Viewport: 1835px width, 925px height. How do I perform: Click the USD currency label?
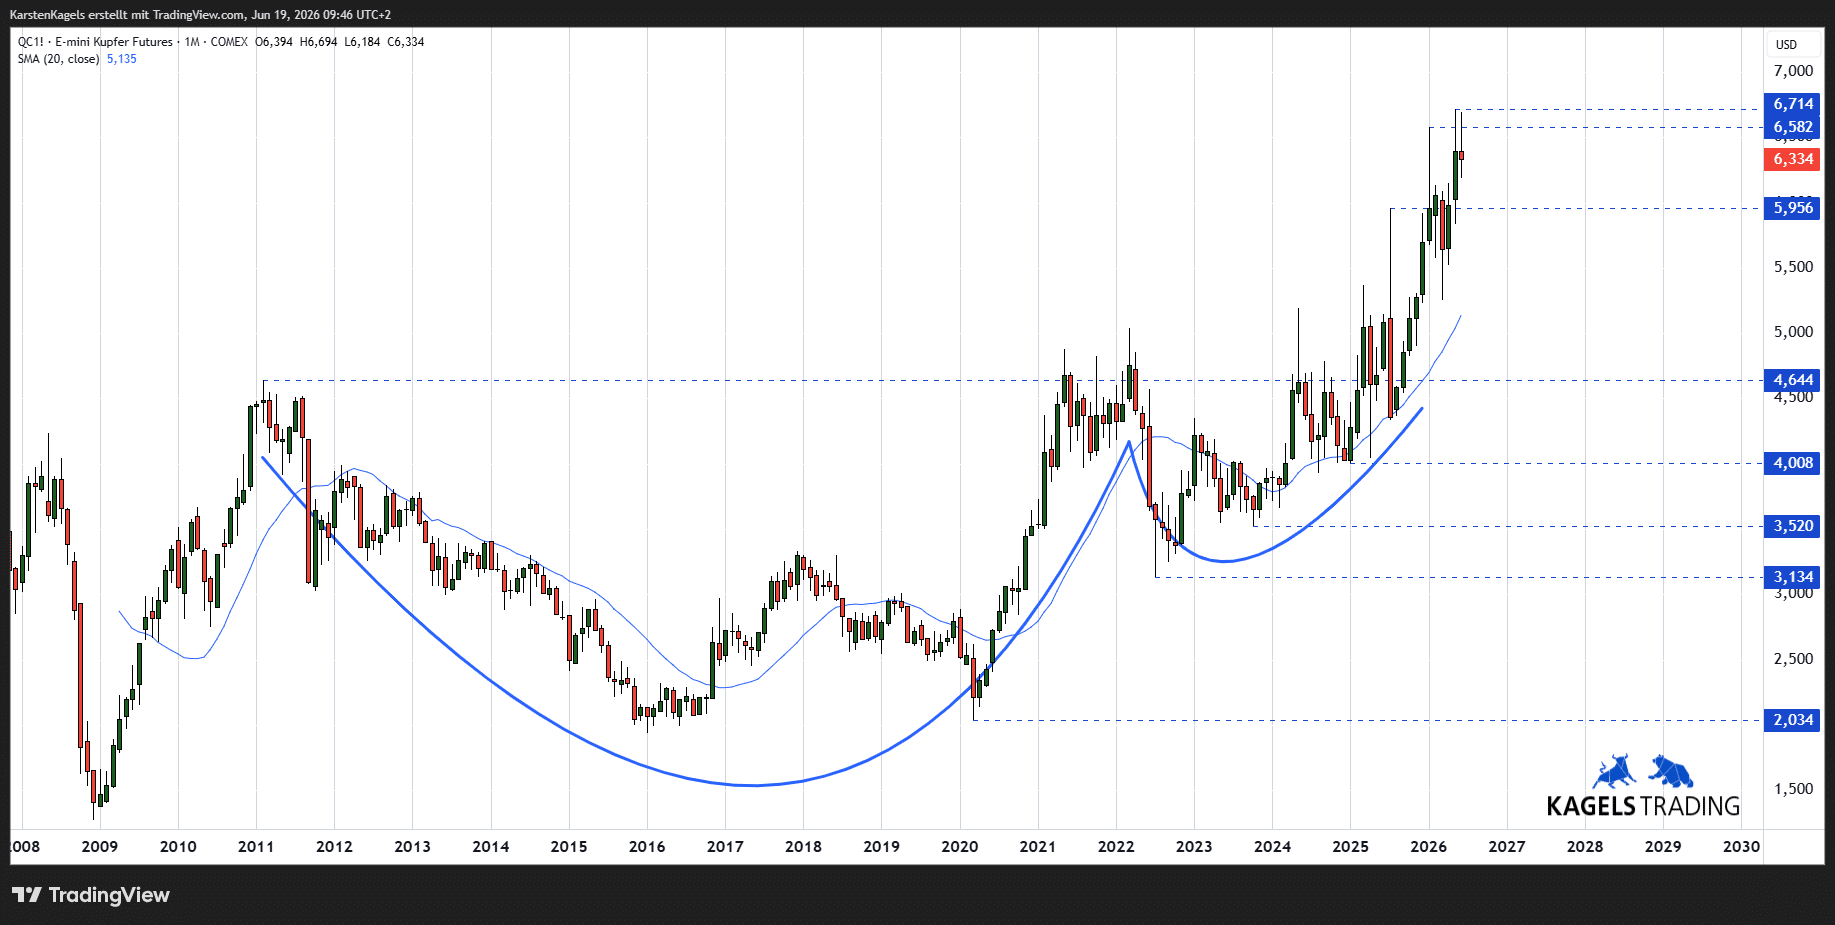[x=1786, y=44]
